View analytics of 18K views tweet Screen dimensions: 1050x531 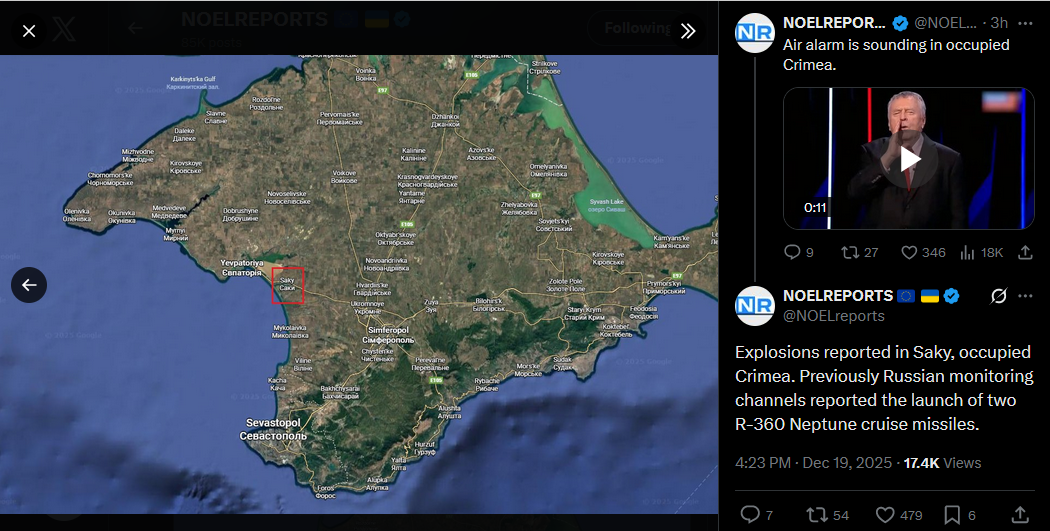pyautogui.click(x=982, y=252)
